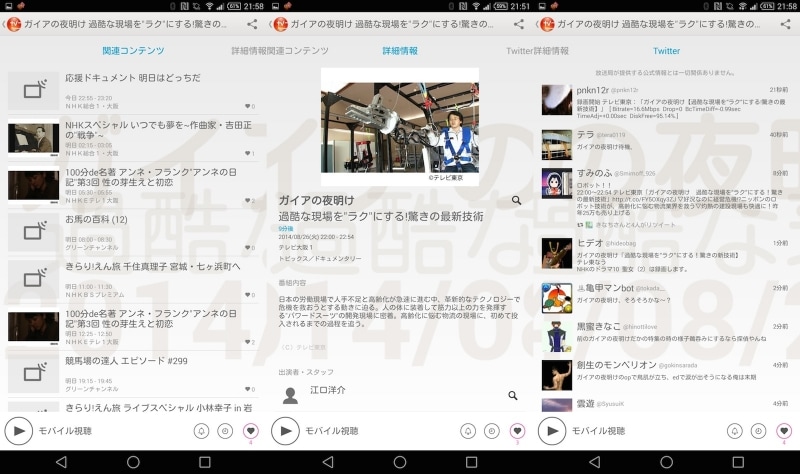Tap bell notification icon in middle screen

point(468,431)
